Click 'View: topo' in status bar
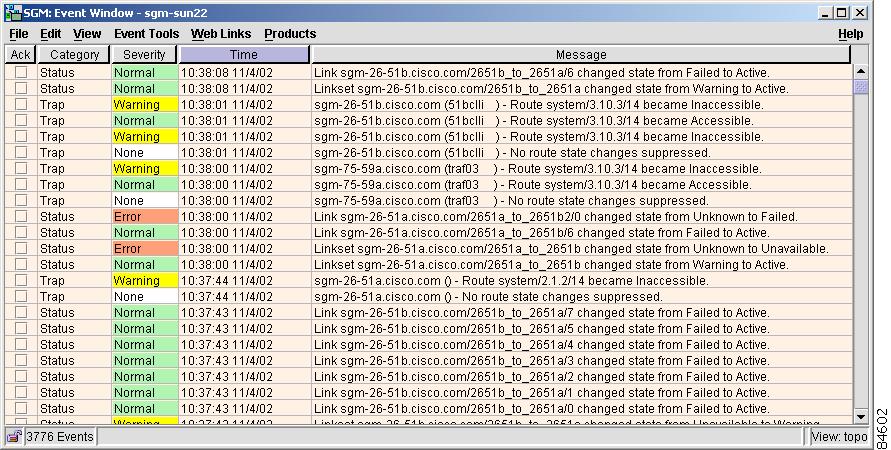 pos(839,436)
